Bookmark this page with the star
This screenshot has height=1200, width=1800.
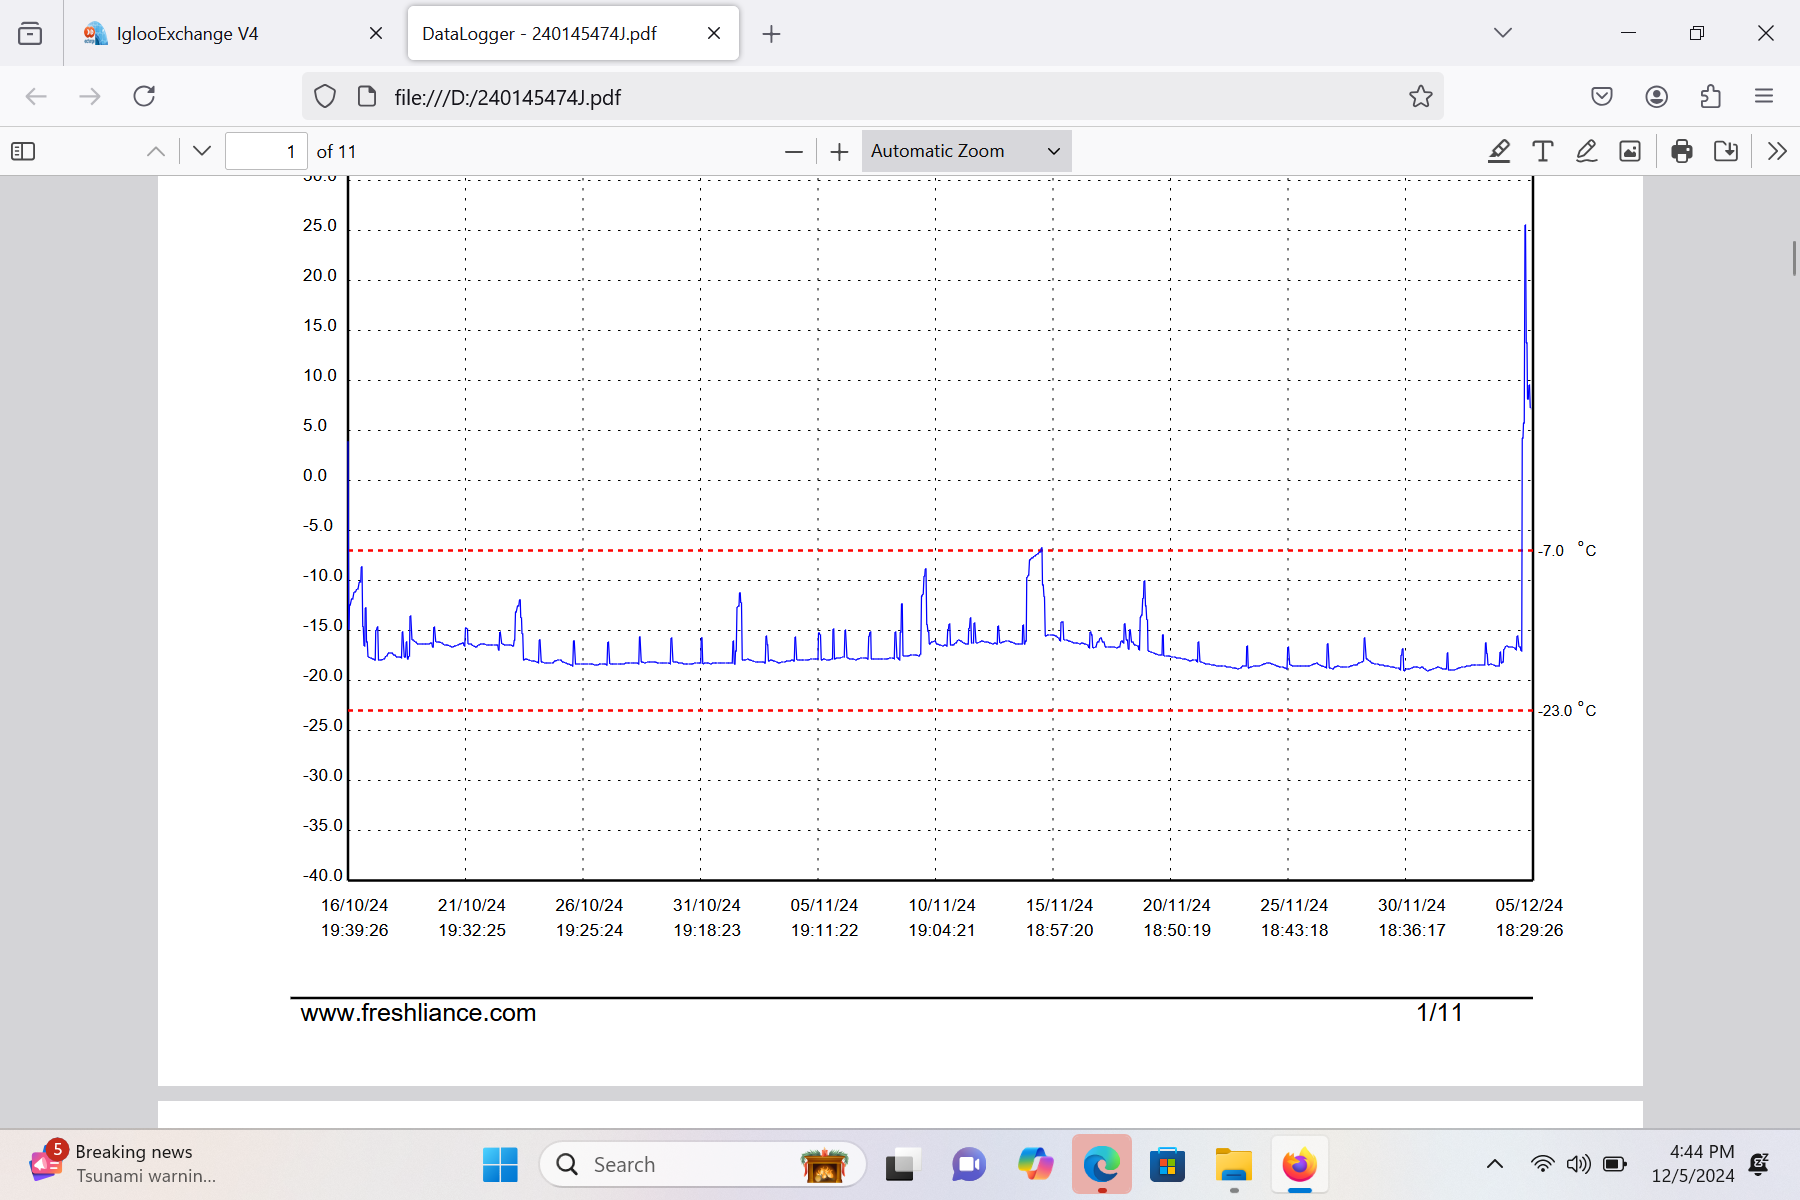click(x=1421, y=96)
